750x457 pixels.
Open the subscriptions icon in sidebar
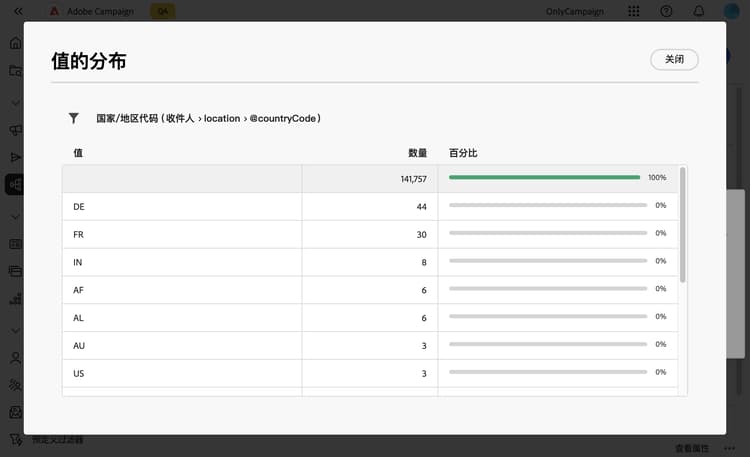(15, 385)
